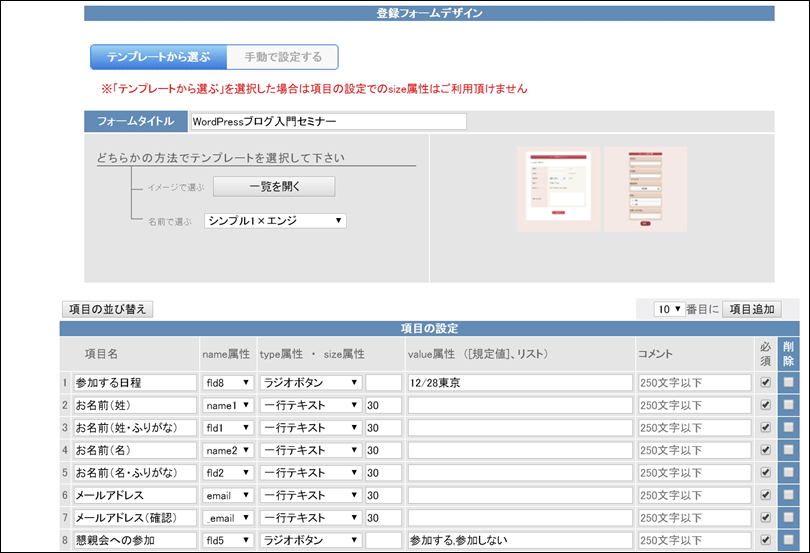This screenshot has height=553, width=810.
Task: Click value field with 参加する,参加しない
Action: 520,540
